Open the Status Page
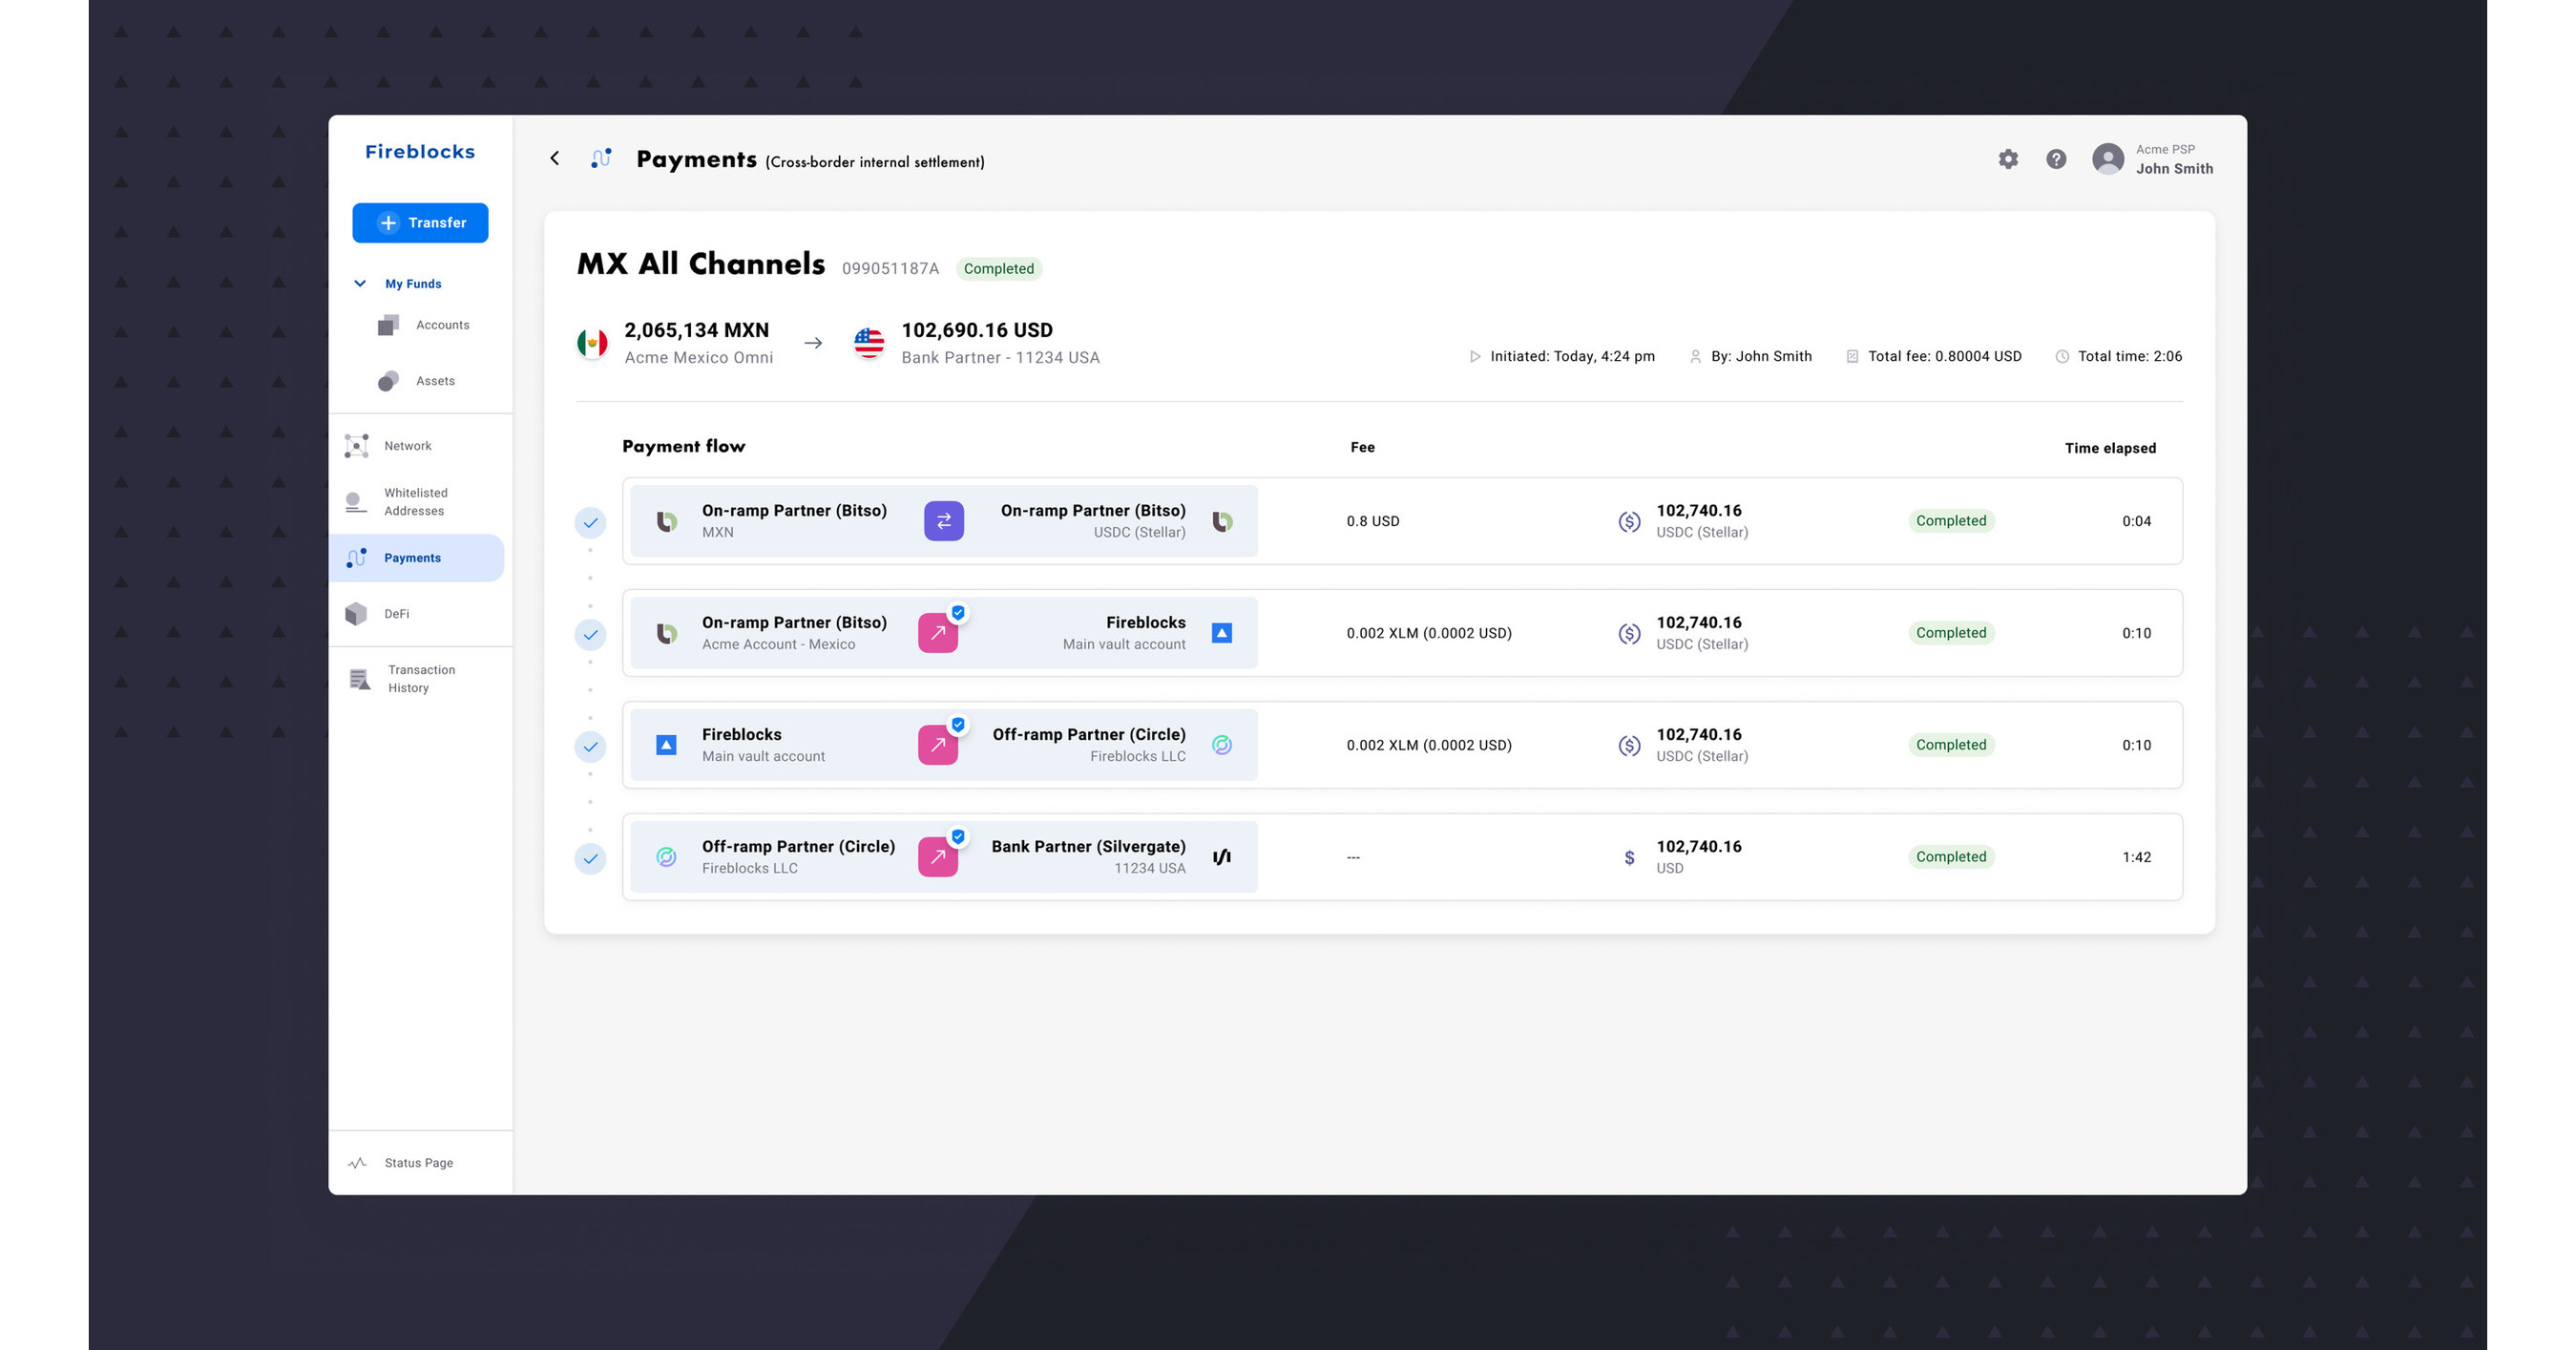 (419, 1162)
